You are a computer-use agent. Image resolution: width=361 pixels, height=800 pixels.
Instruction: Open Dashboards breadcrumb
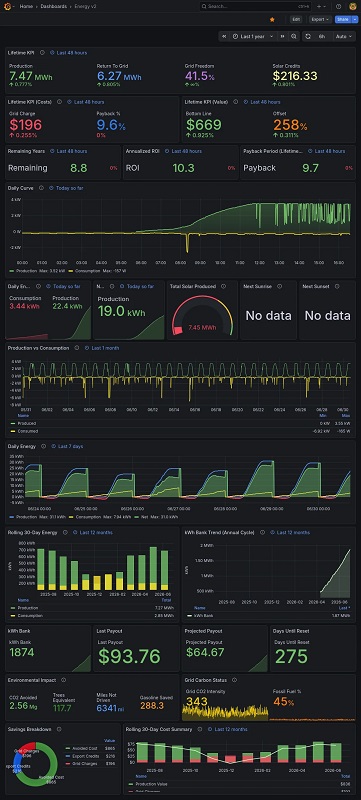pos(54,6)
